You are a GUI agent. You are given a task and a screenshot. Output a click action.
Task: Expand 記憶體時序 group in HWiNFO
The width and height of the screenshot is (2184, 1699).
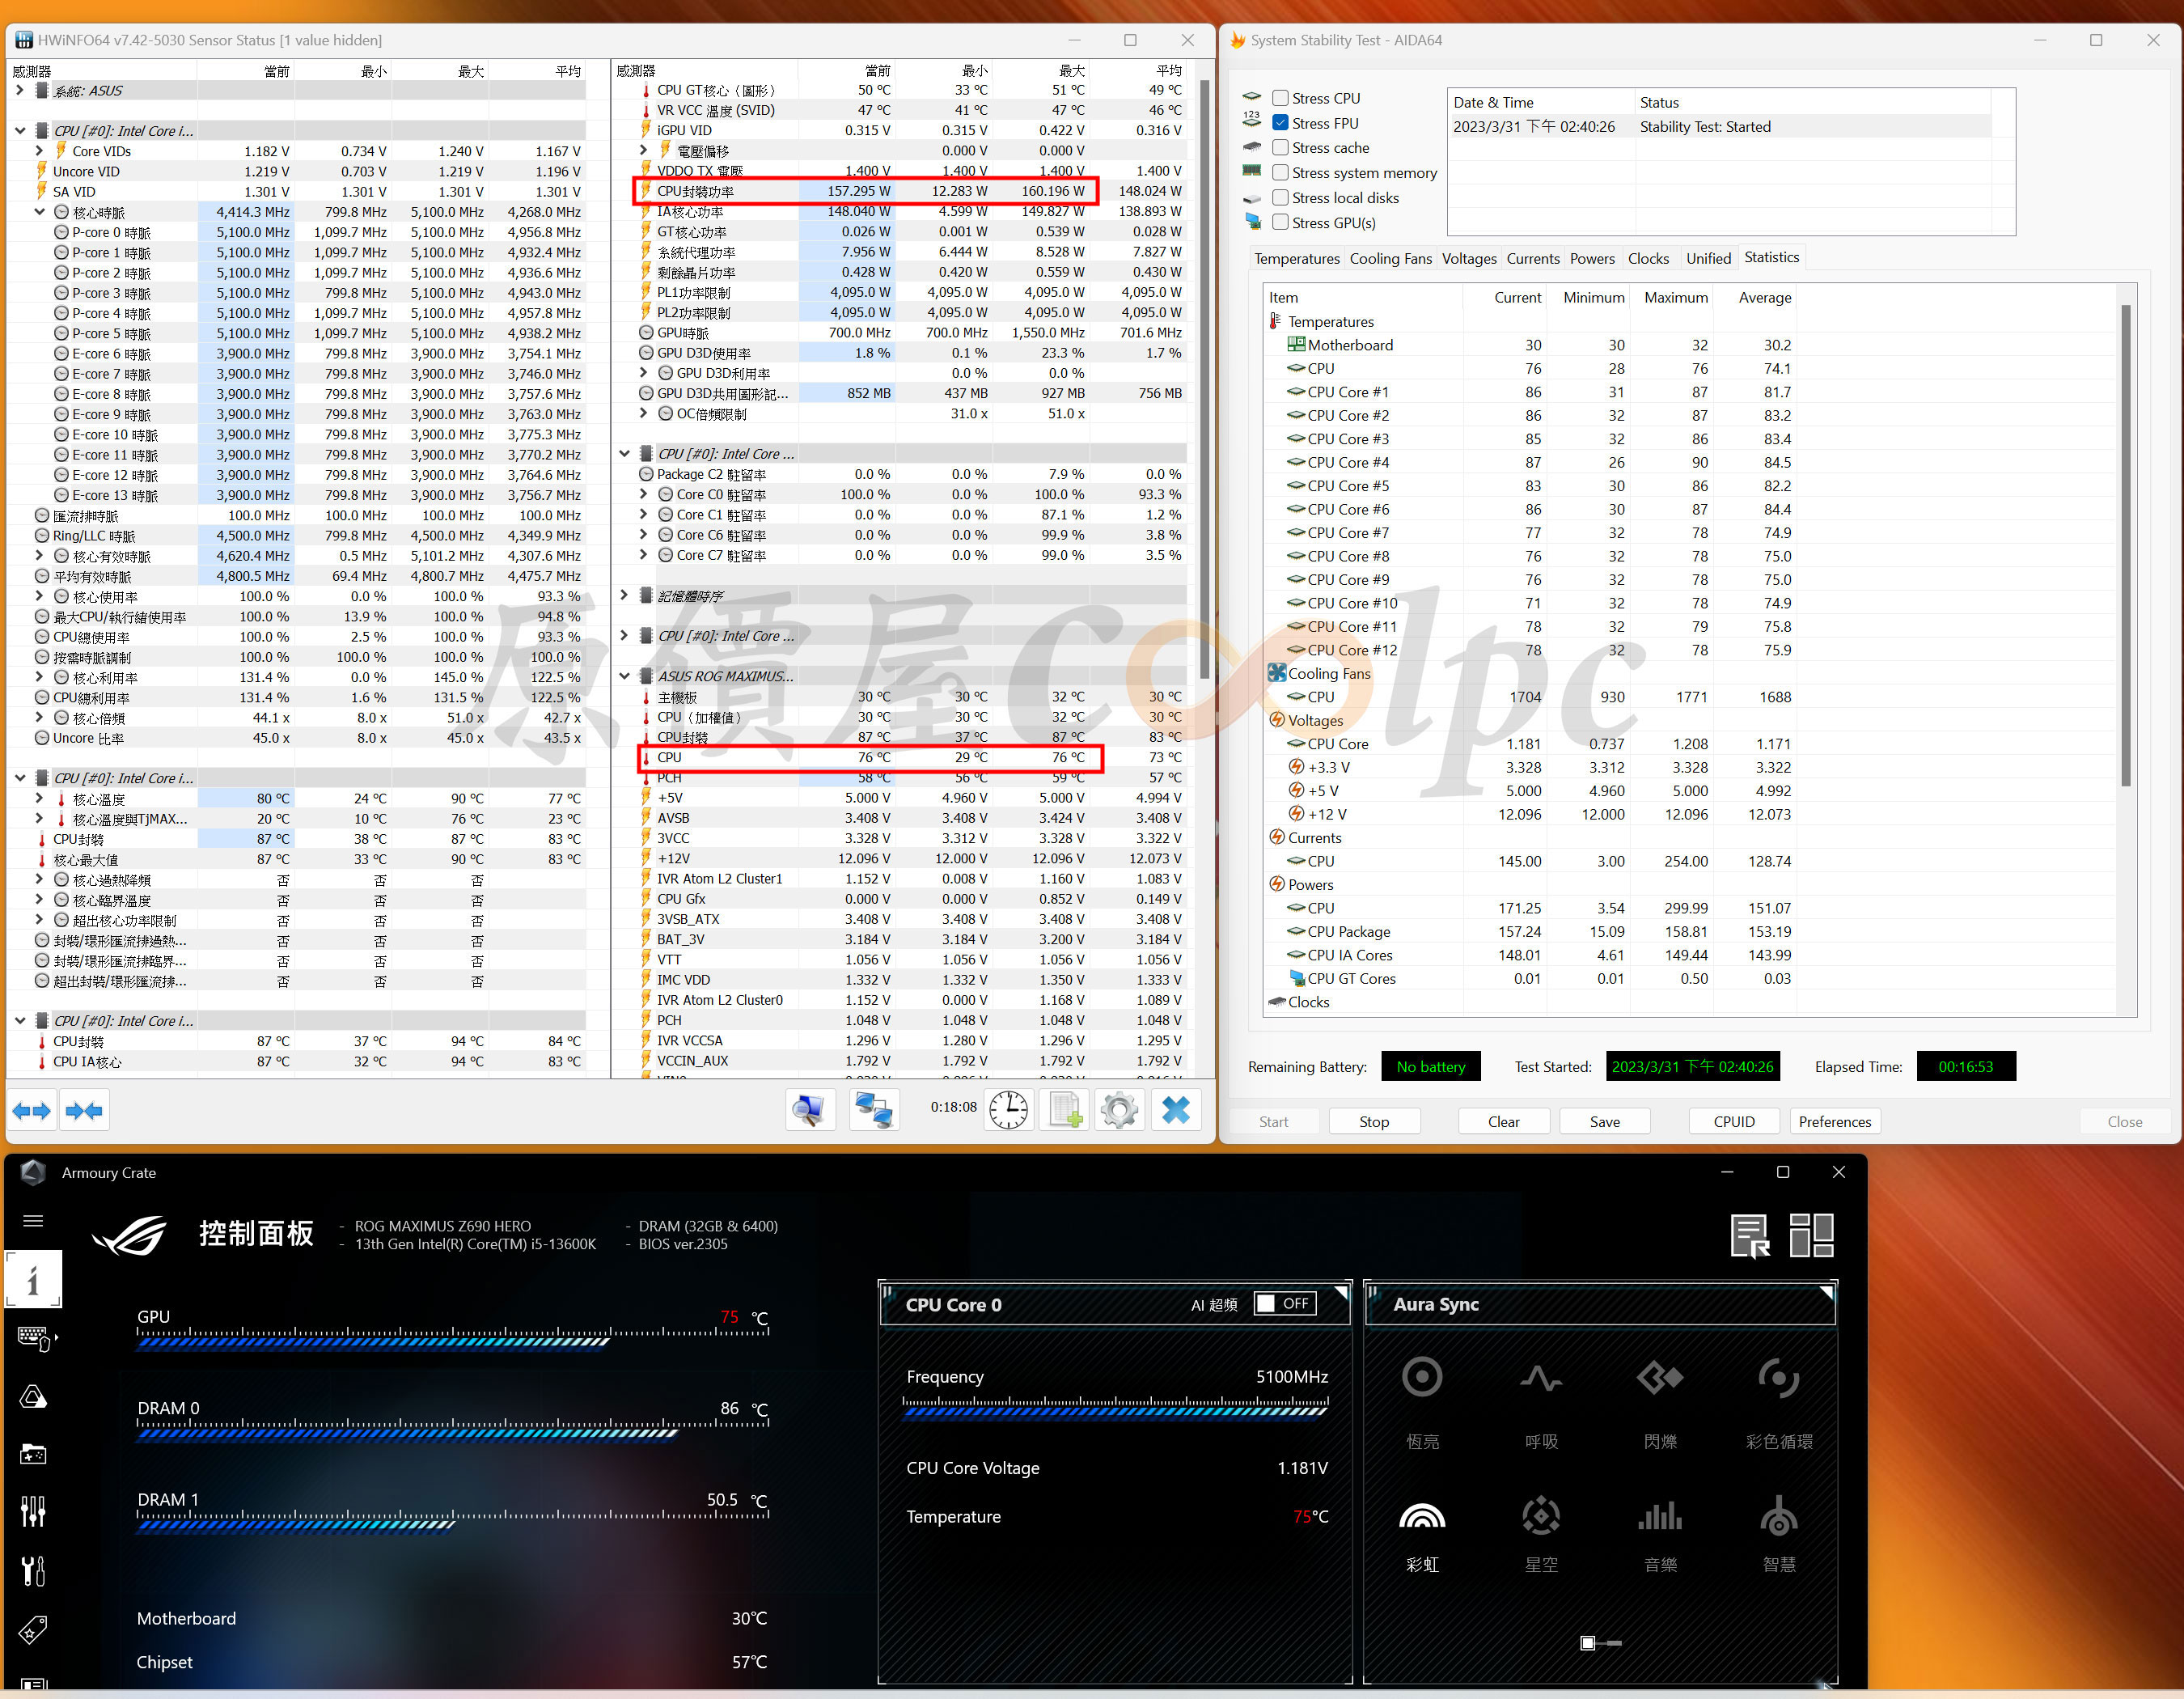tap(625, 595)
